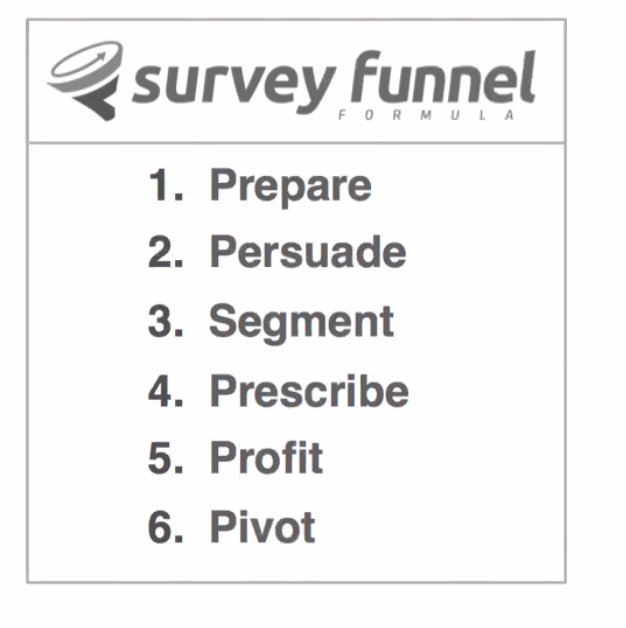Screen dimensions: 626x628
Task: Click the "funnel" word in the logo
Action: (443, 77)
